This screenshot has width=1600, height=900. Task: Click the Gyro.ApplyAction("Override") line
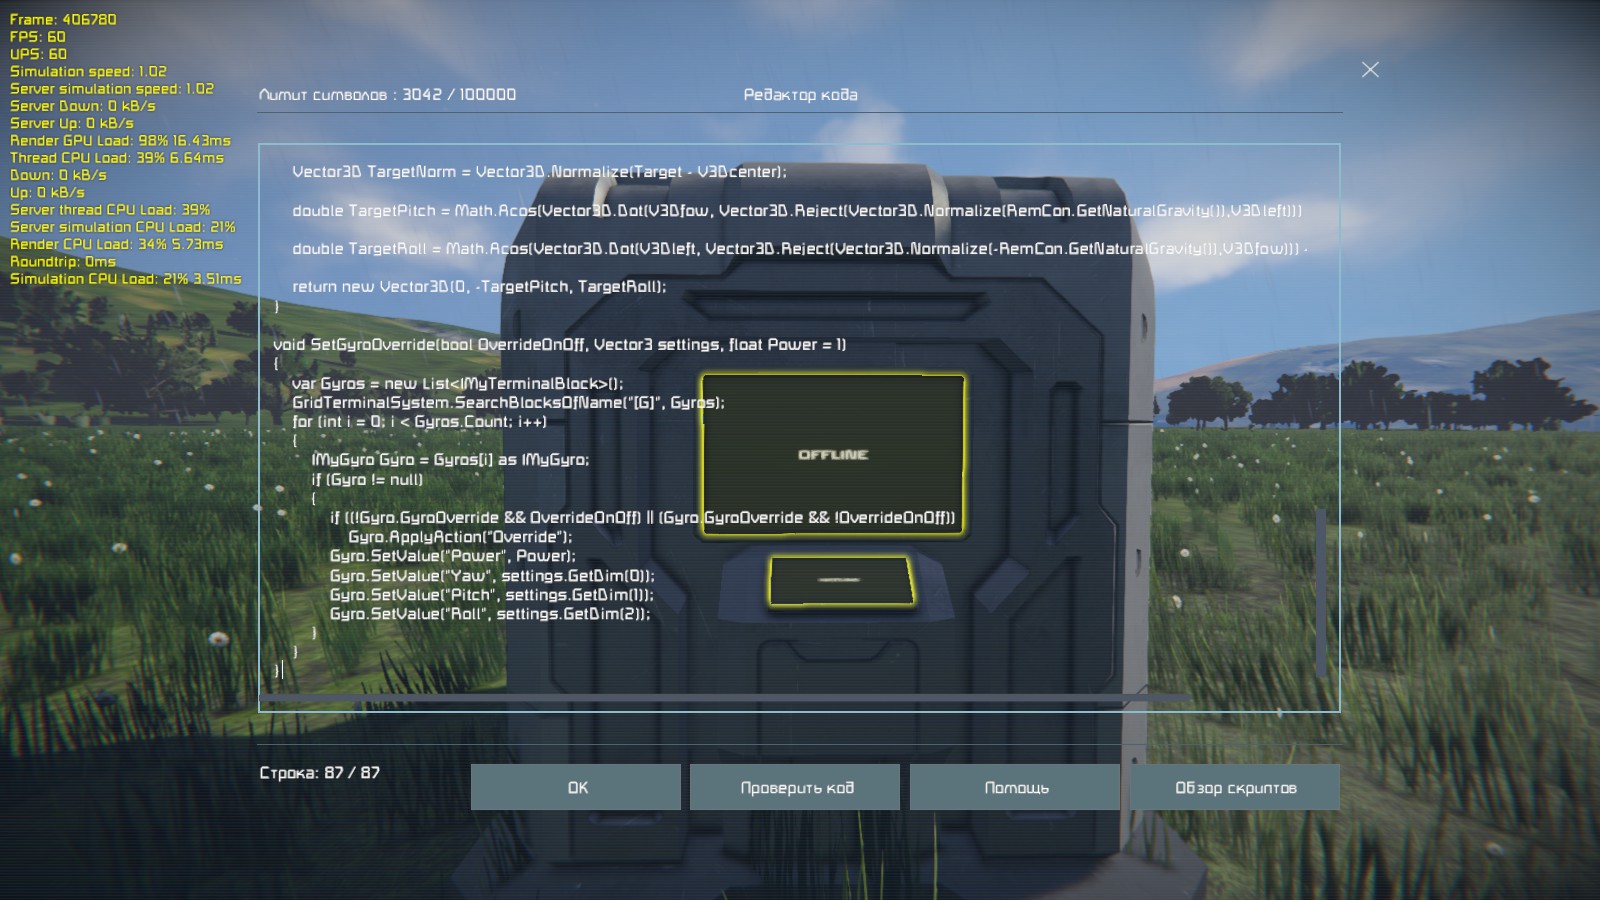pos(459,537)
